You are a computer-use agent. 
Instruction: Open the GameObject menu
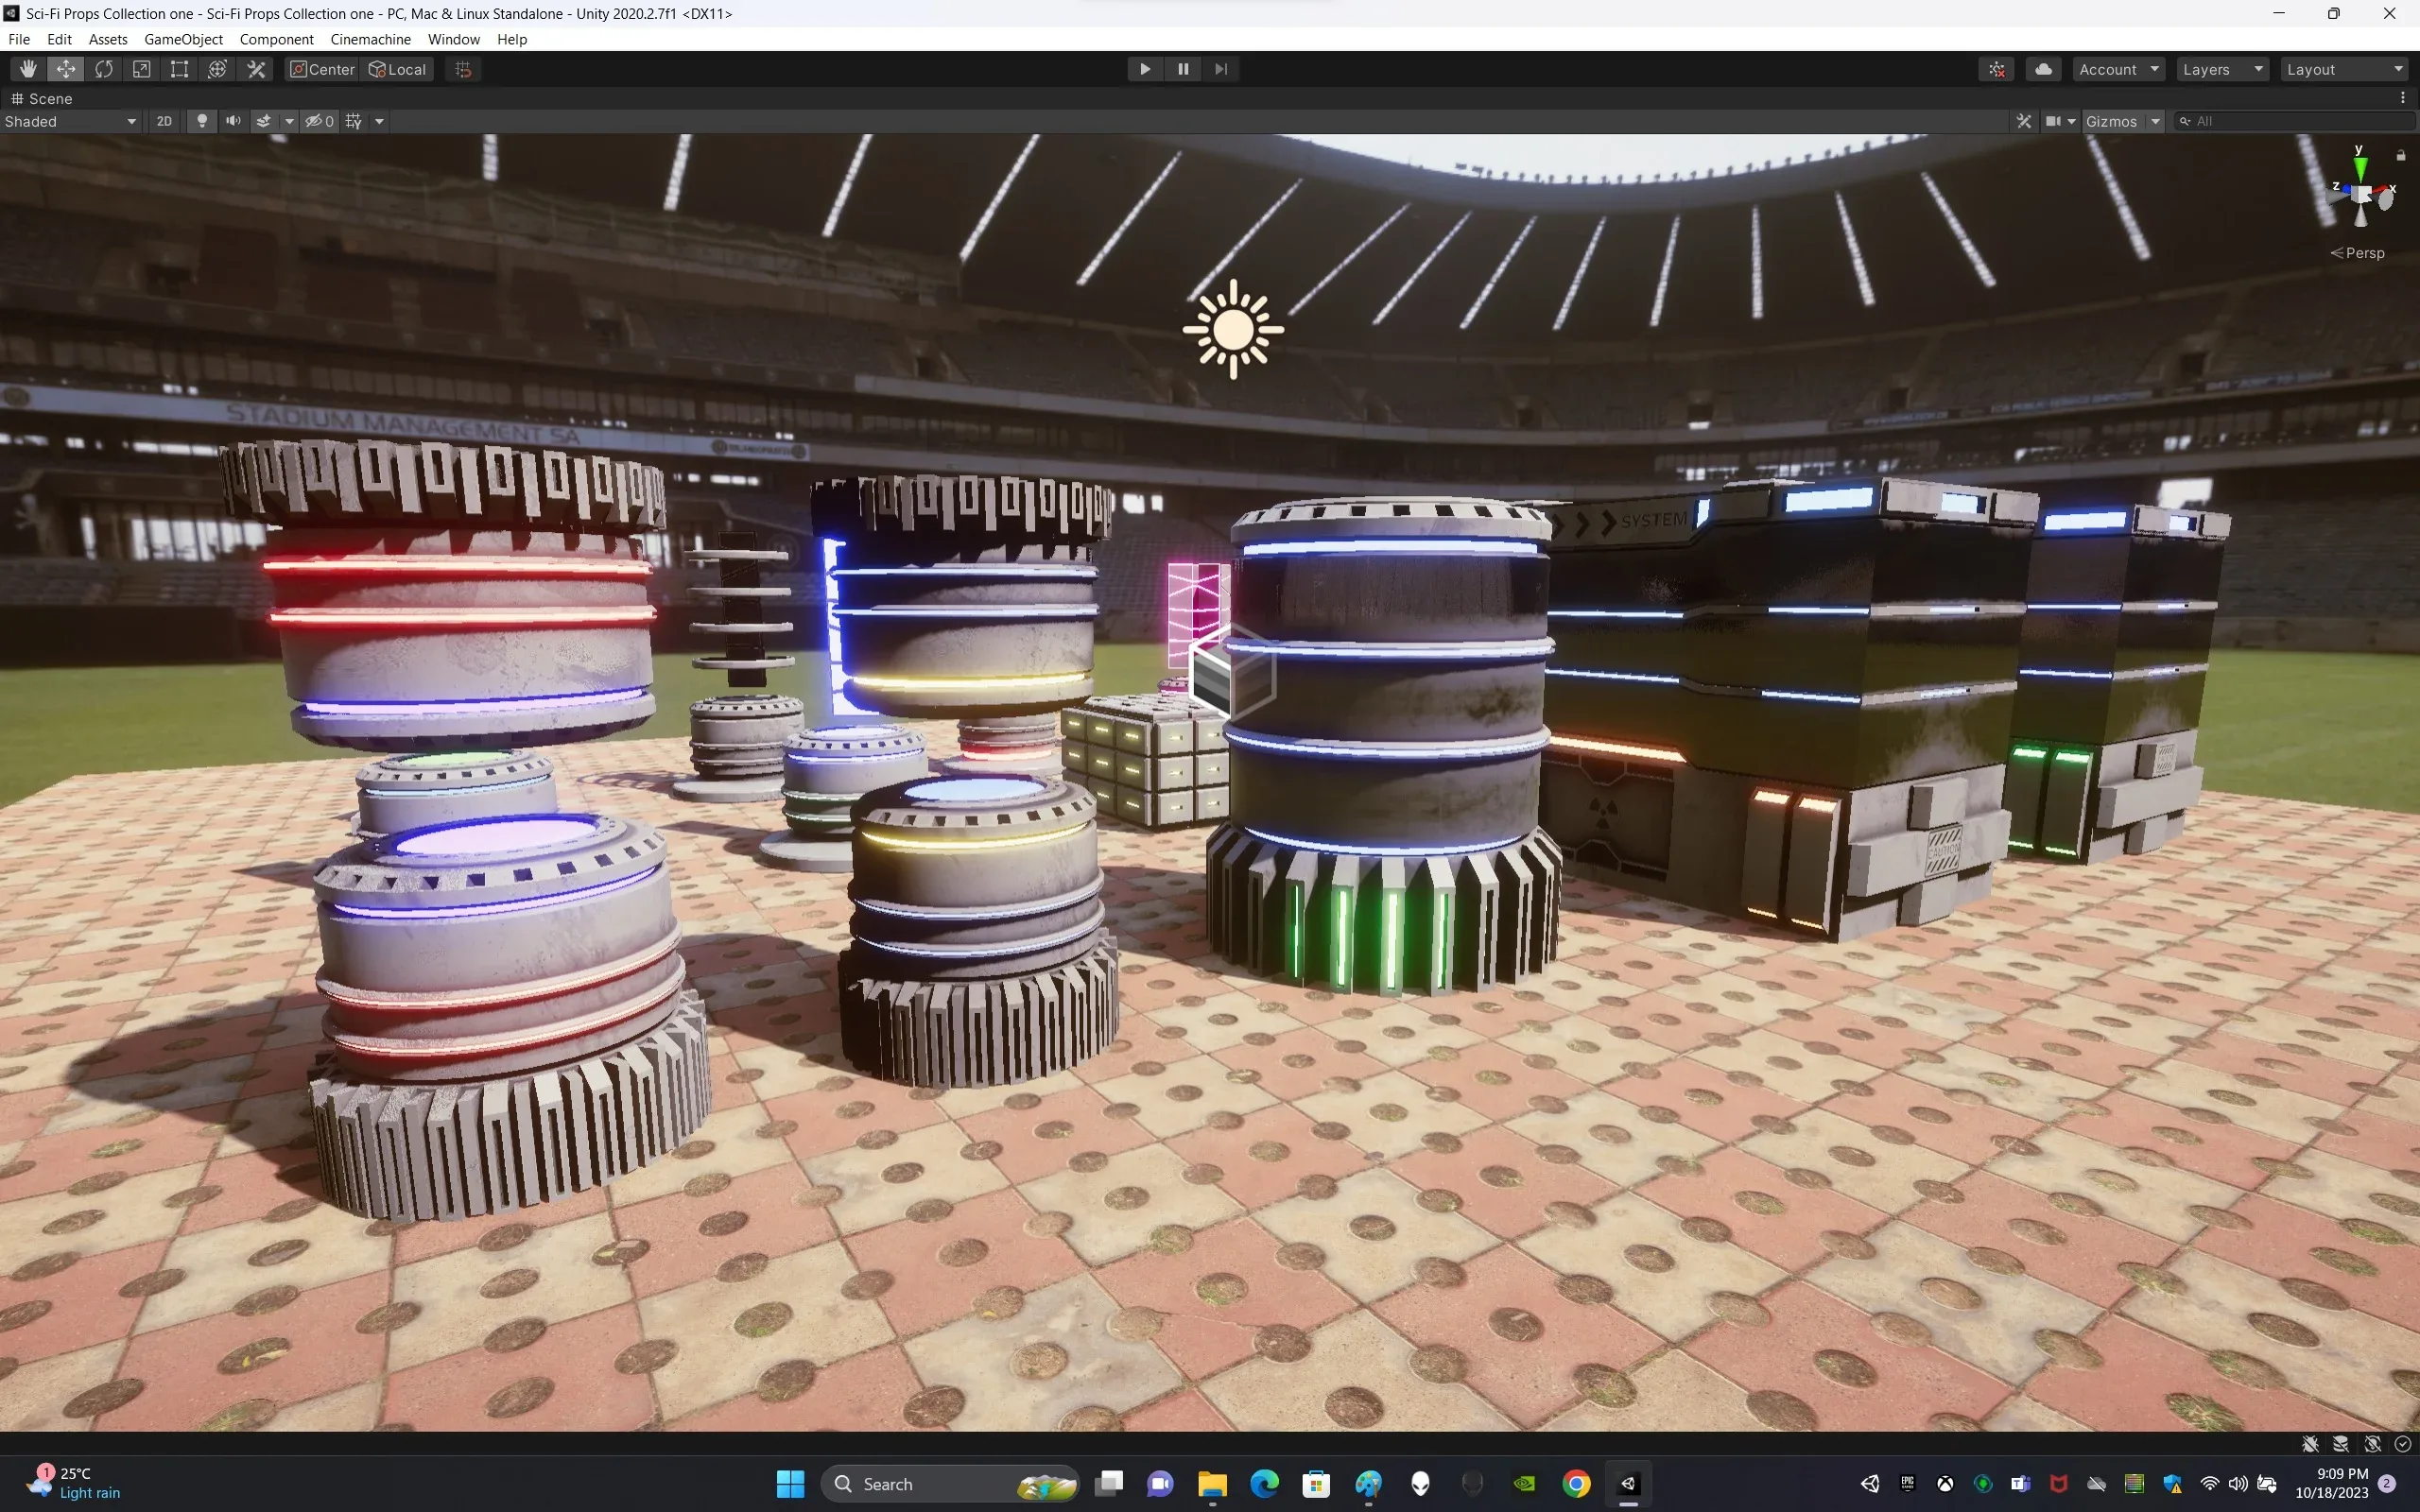[183, 39]
